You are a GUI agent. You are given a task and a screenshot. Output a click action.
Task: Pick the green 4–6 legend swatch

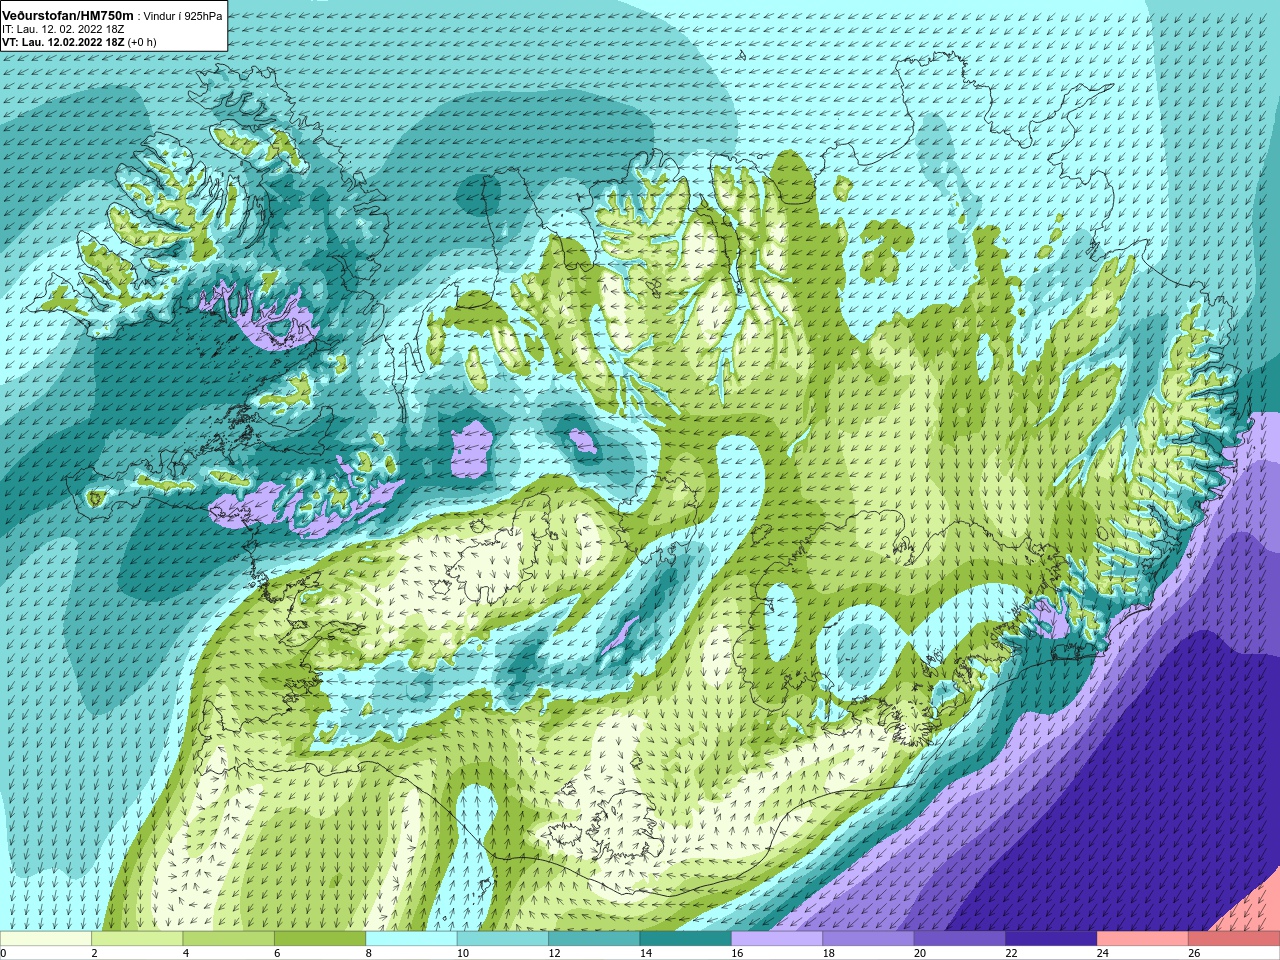pyautogui.click(x=228, y=939)
